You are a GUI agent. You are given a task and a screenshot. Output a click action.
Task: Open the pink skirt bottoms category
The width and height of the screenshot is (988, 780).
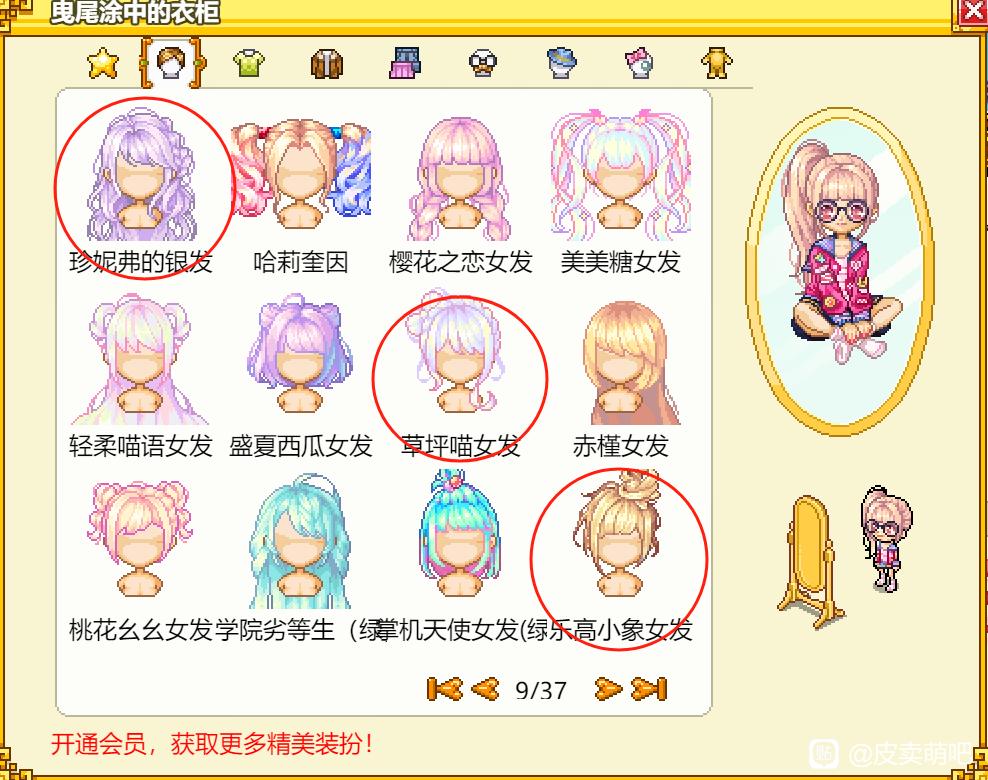pos(405,64)
